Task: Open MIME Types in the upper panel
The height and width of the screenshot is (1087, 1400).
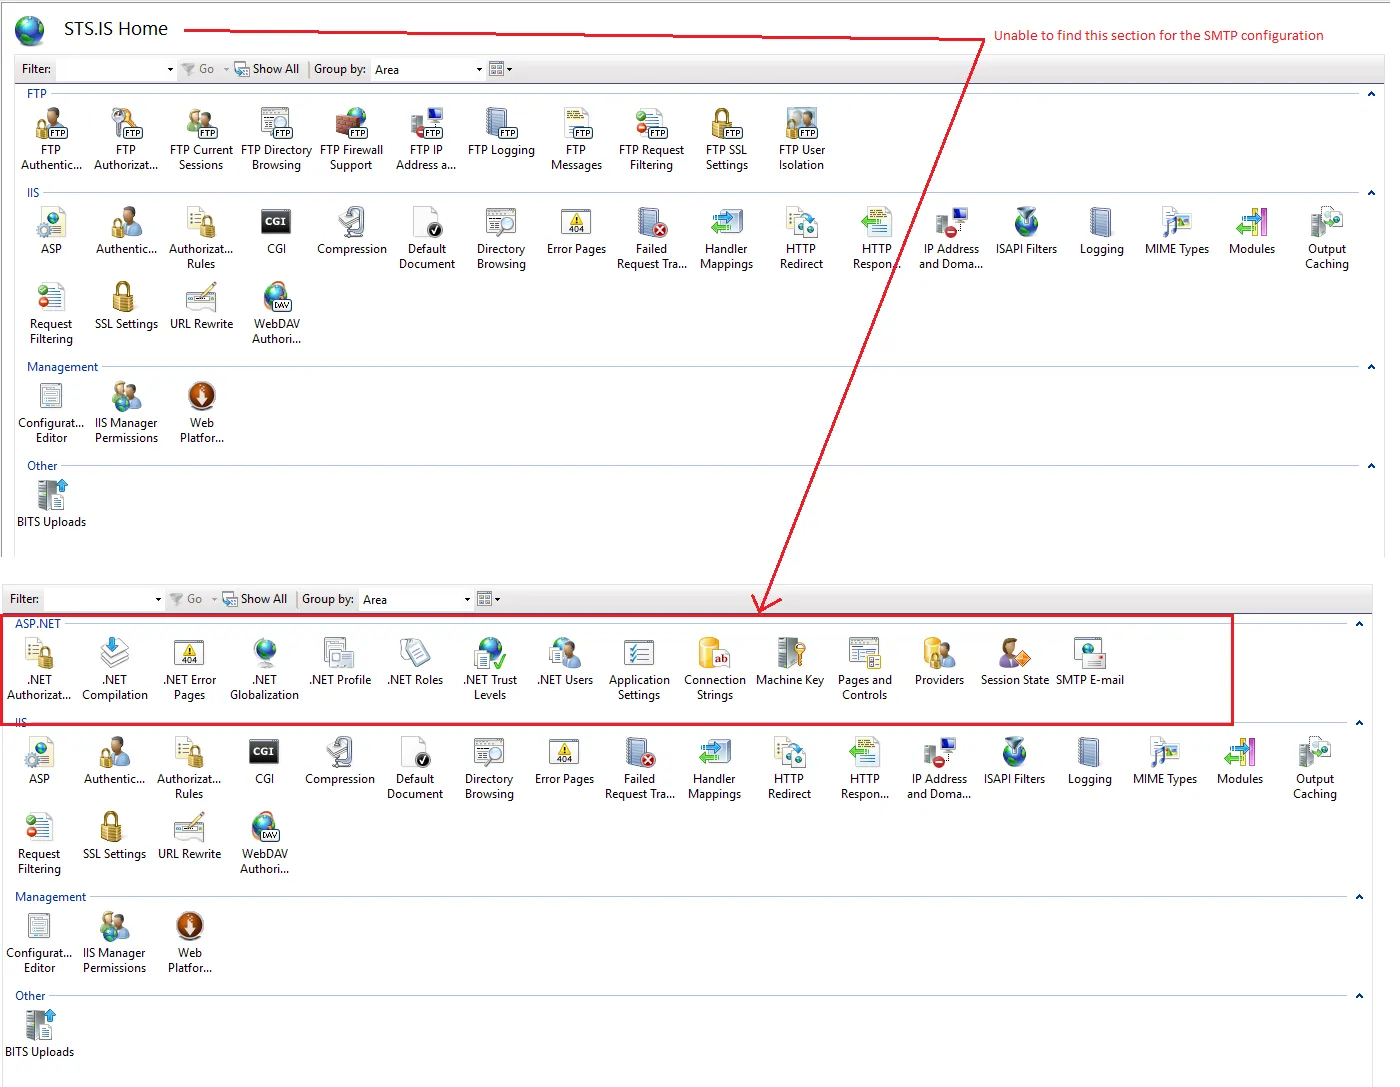Action: [1176, 222]
